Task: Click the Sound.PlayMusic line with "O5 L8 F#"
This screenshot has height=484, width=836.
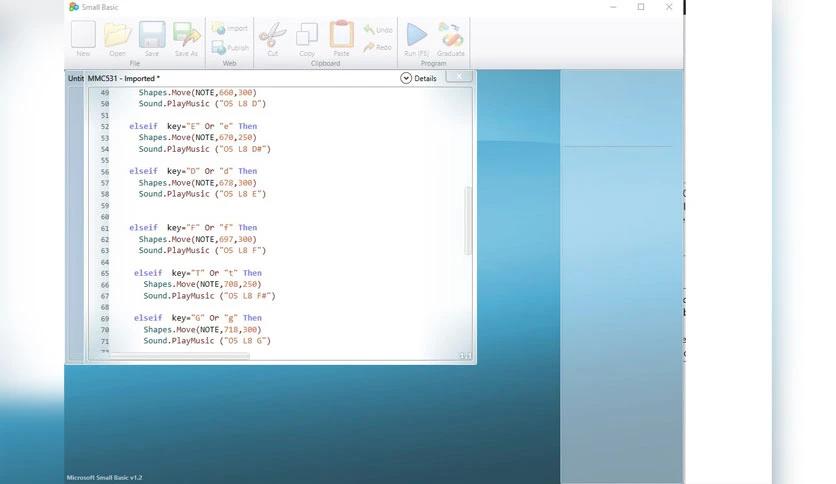Action: pyautogui.click(x=208, y=296)
